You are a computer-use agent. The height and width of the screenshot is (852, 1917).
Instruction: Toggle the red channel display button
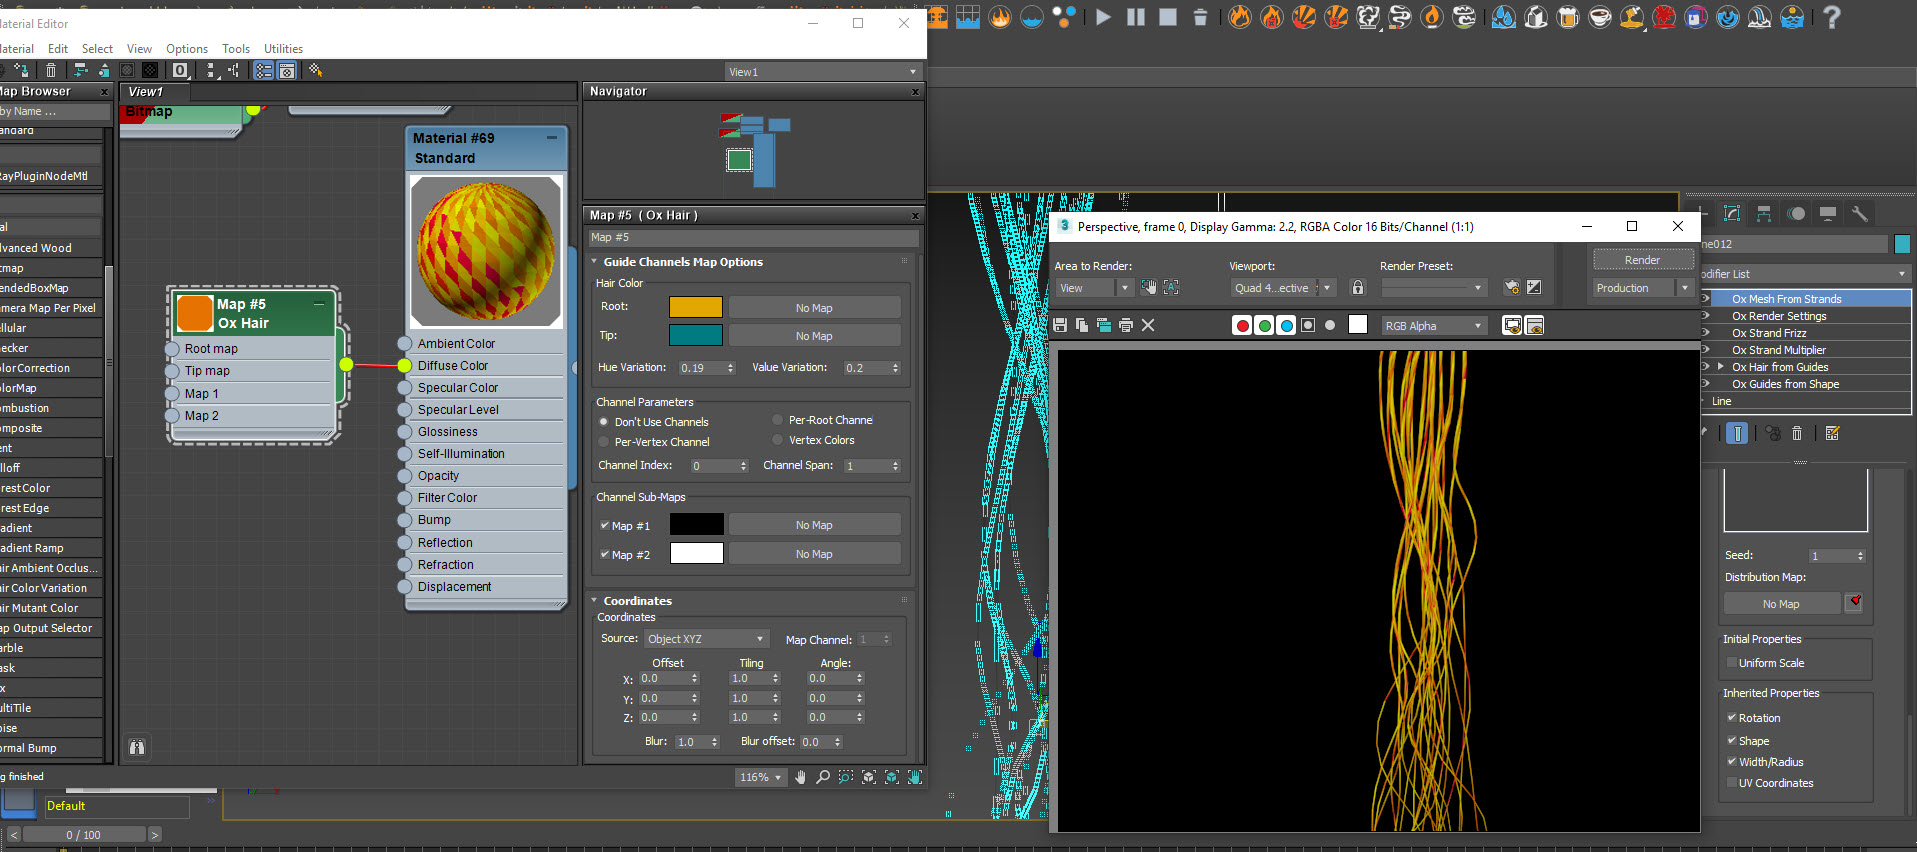coord(1242,325)
